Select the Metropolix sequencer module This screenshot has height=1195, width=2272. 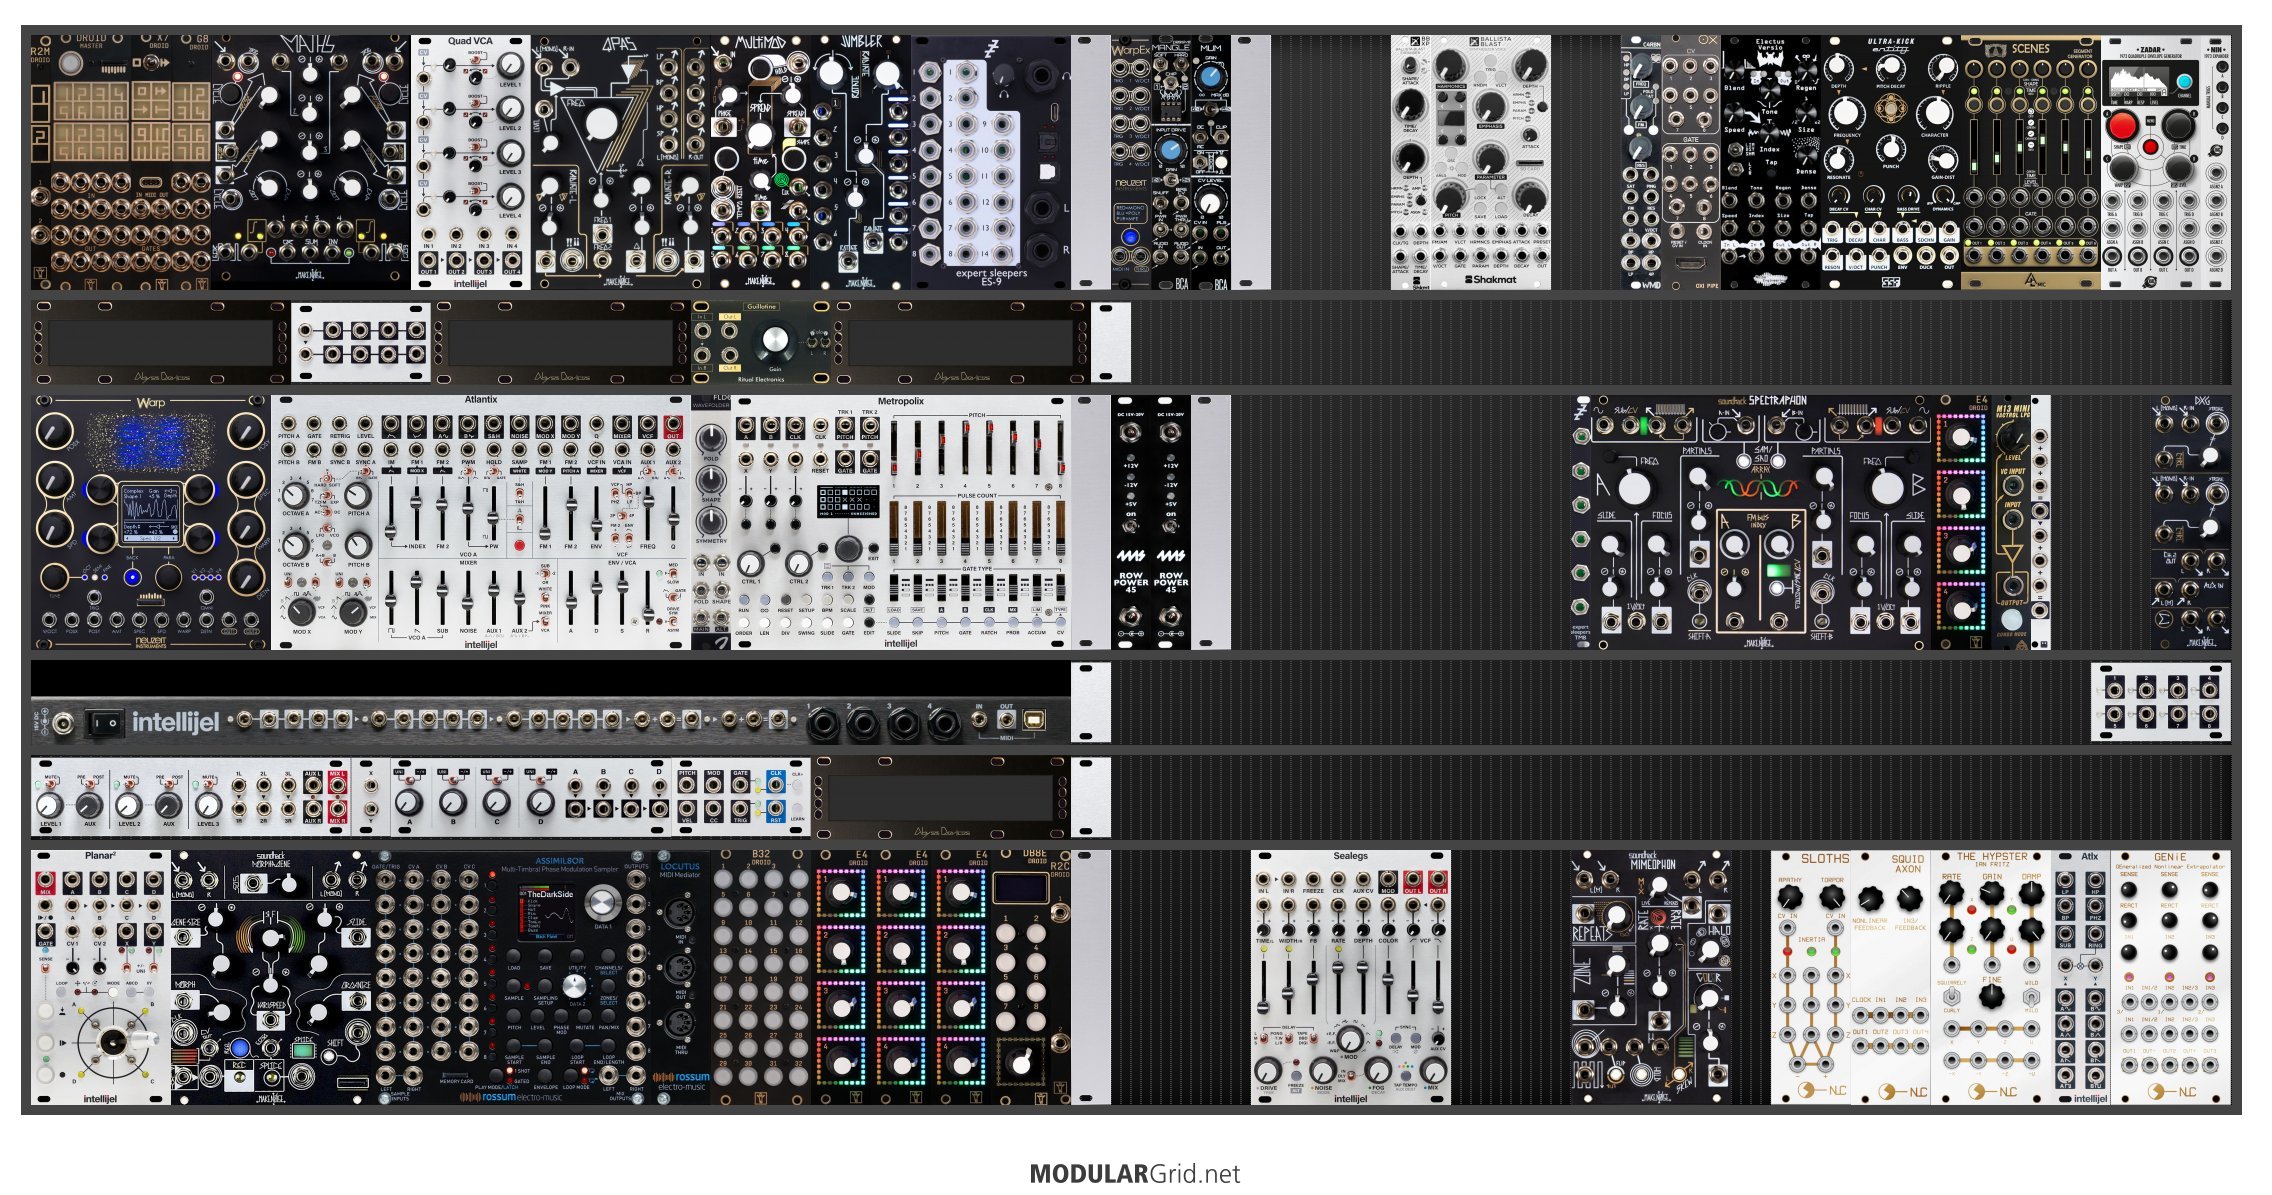click(x=901, y=522)
